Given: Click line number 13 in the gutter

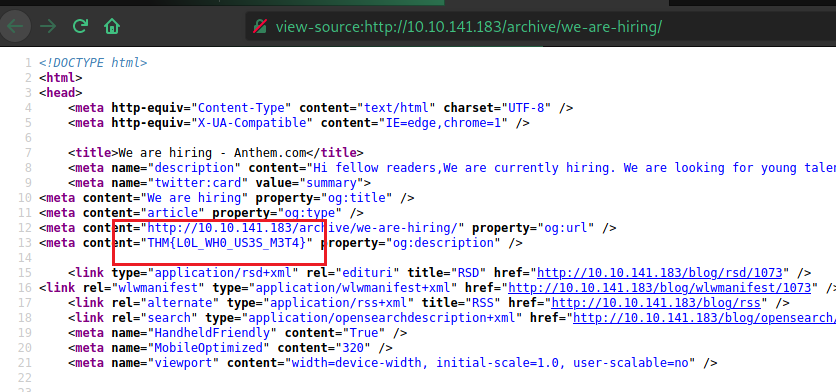Looking at the screenshot, I should (x=26, y=243).
